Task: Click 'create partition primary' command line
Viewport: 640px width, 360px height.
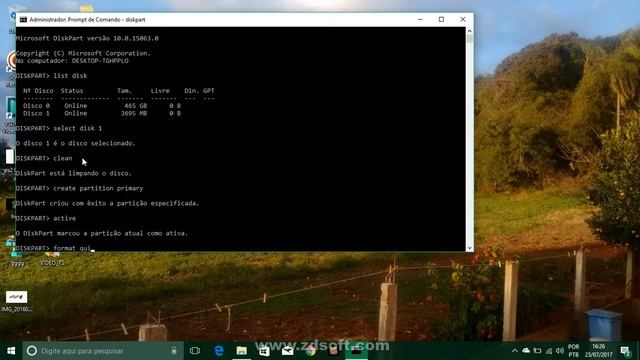Action: (80, 188)
